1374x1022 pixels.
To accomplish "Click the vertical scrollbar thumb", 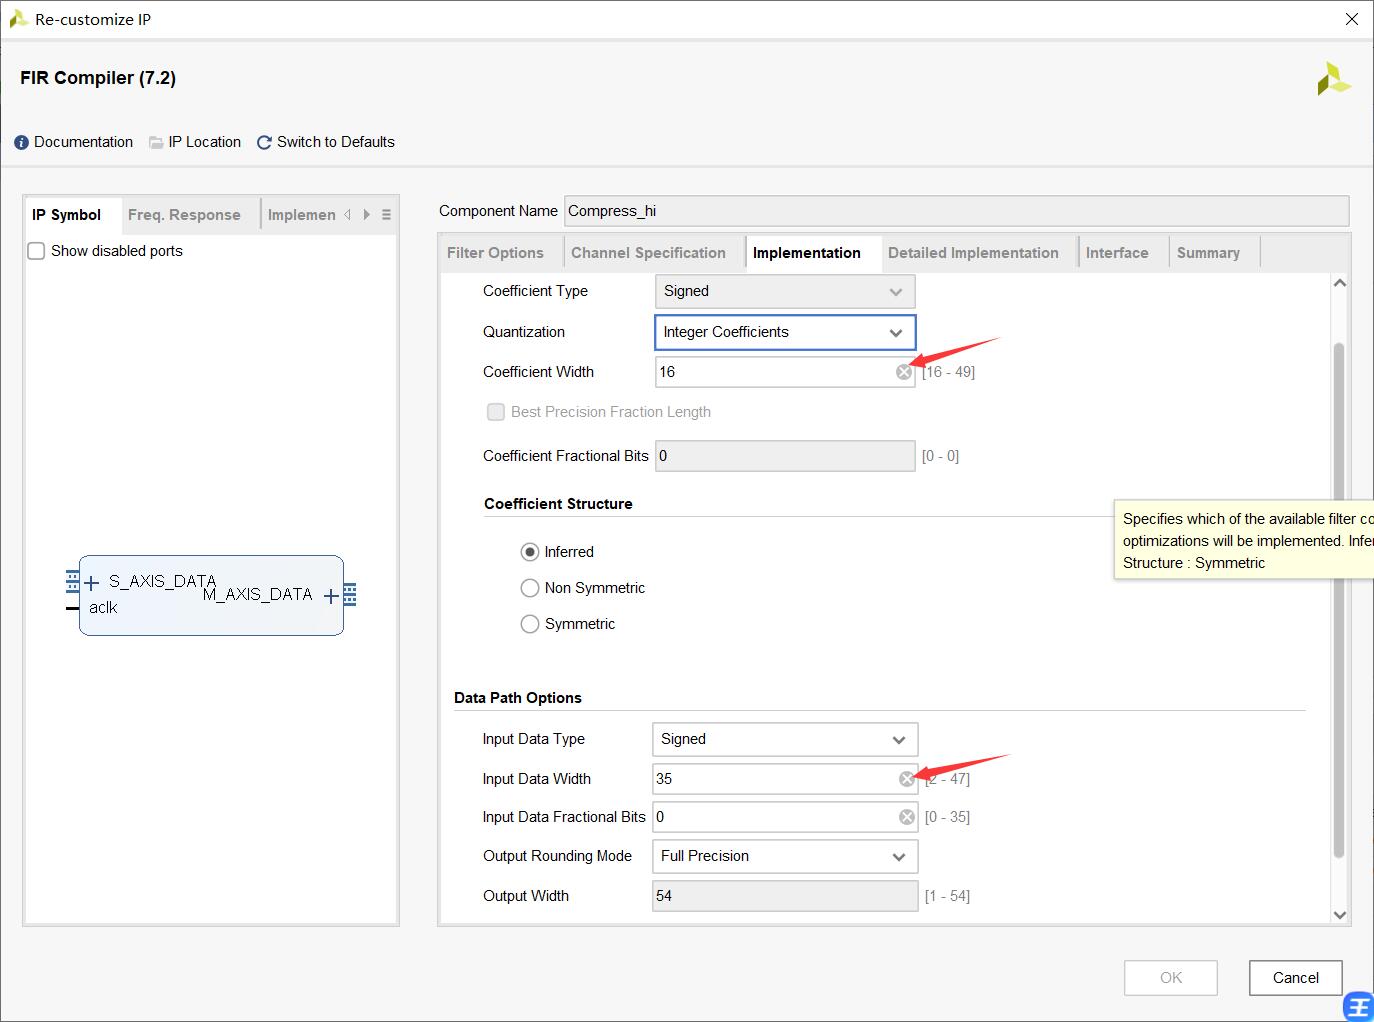I will point(1339,600).
